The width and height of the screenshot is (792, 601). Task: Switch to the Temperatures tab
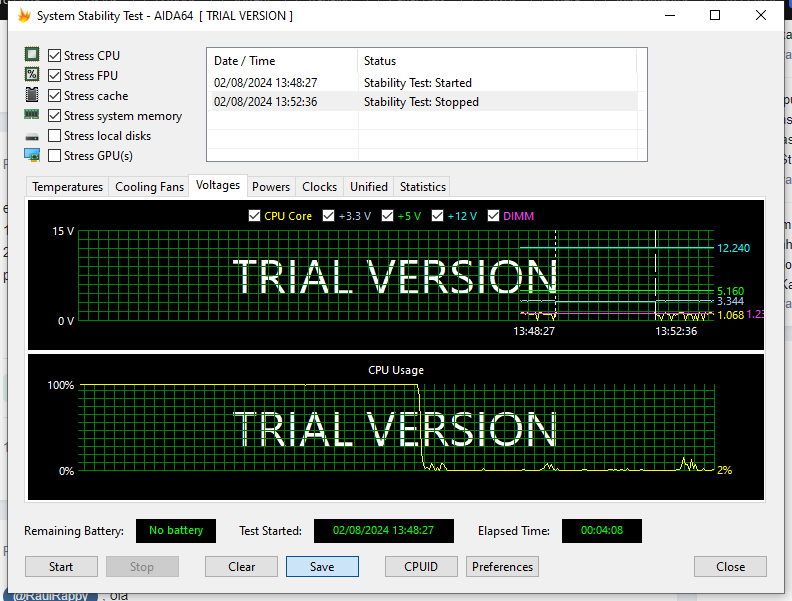point(67,187)
